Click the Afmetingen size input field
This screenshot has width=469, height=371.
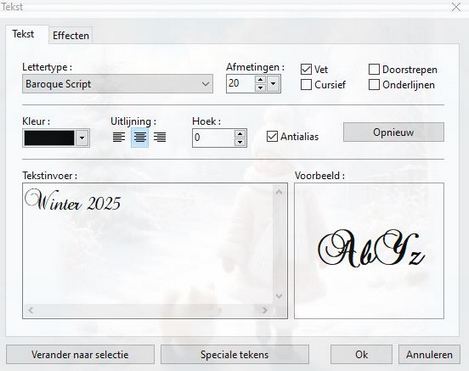[x=241, y=83]
